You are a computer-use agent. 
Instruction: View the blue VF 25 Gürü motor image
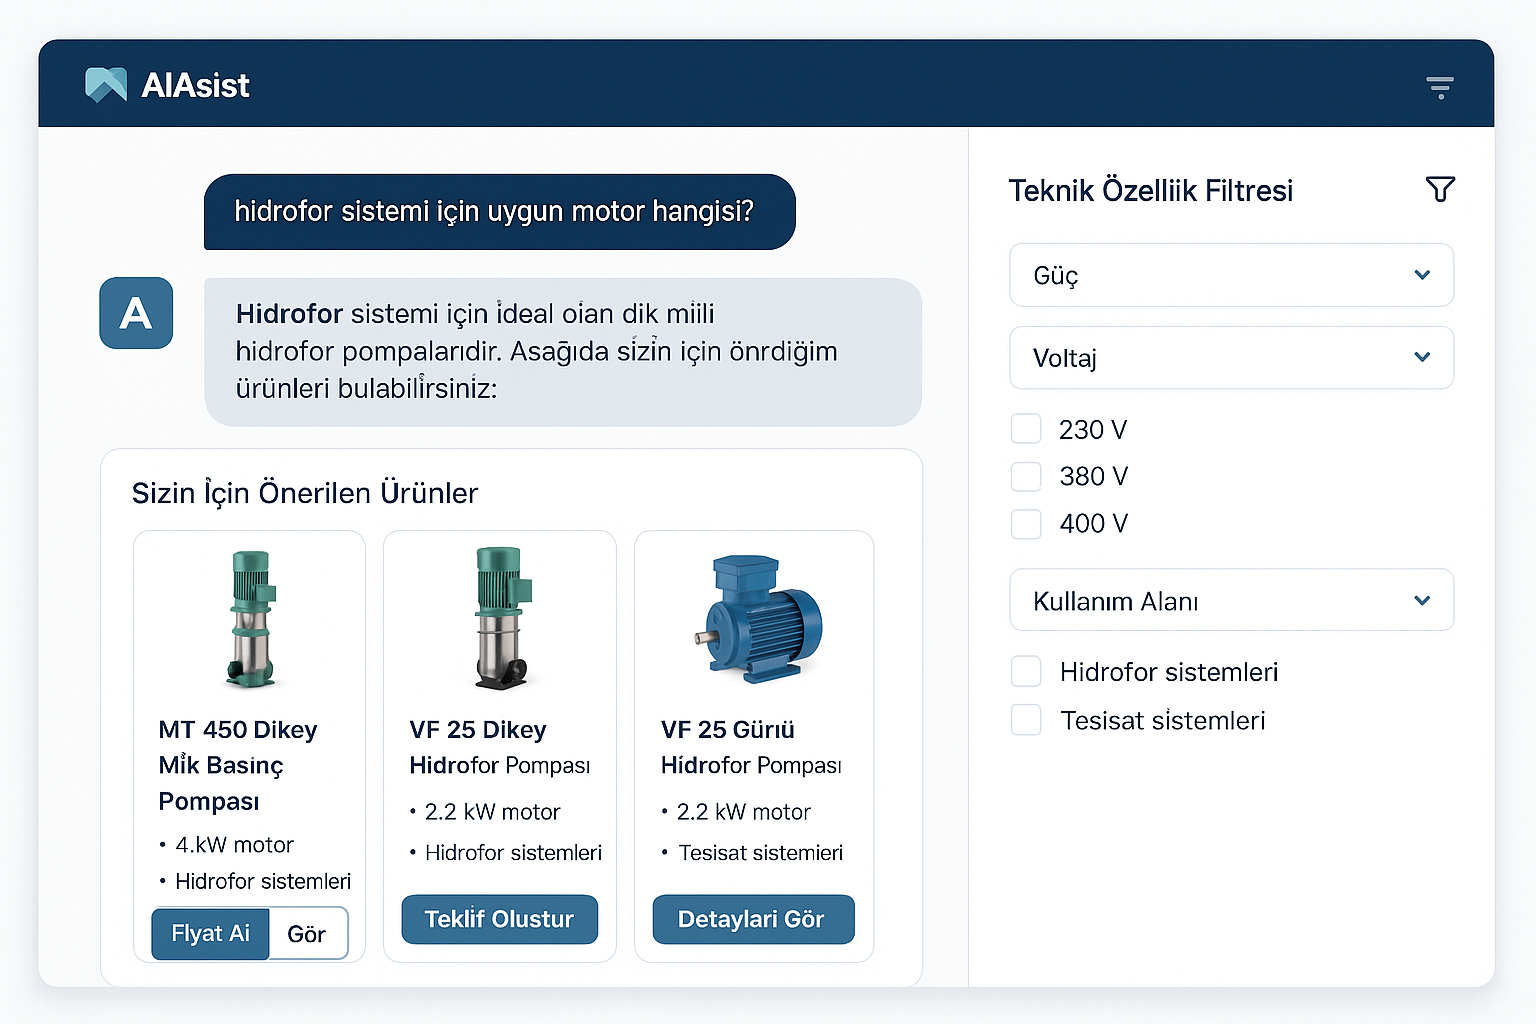[758, 619]
